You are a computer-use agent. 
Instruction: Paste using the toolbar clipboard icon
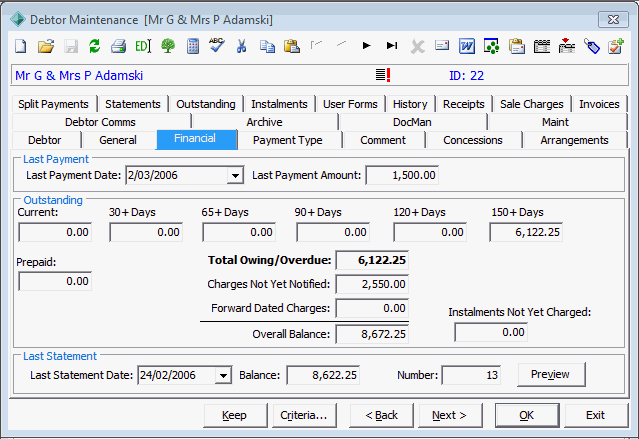[x=292, y=46]
